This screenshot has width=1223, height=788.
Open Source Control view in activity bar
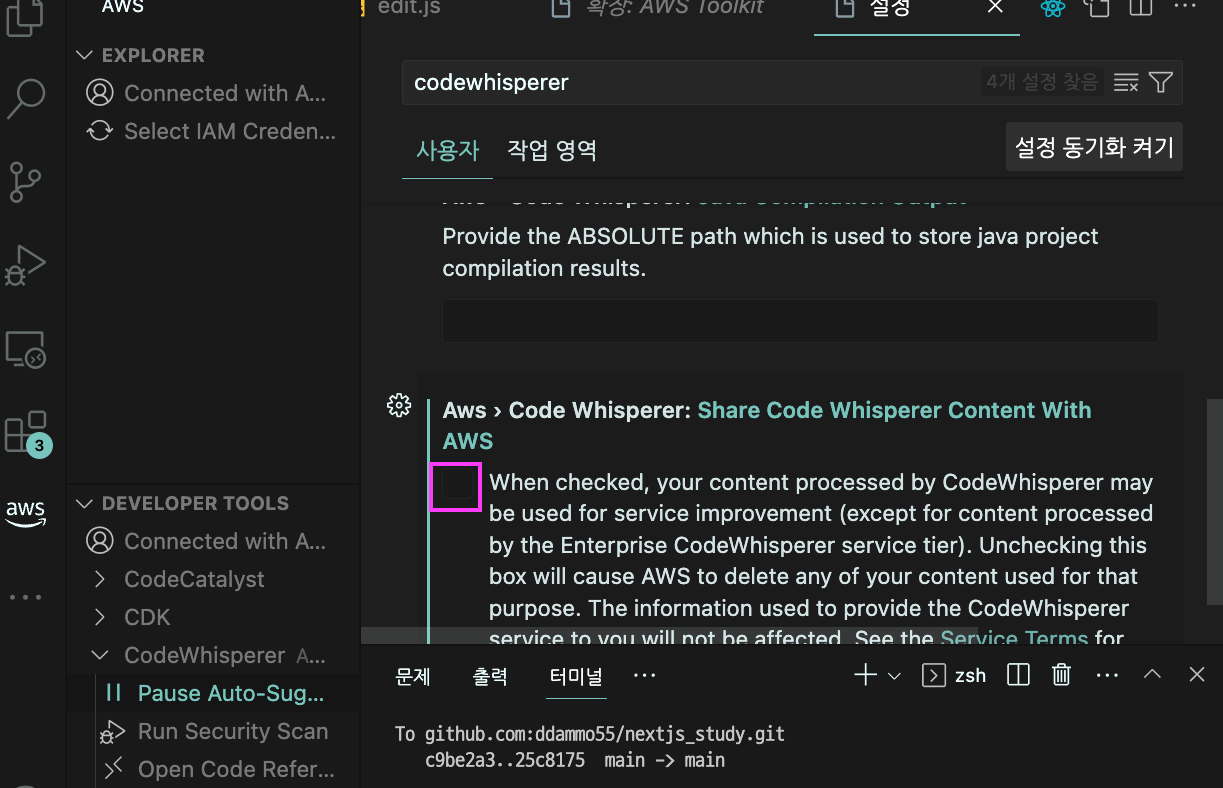pyautogui.click(x=25, y=182)
